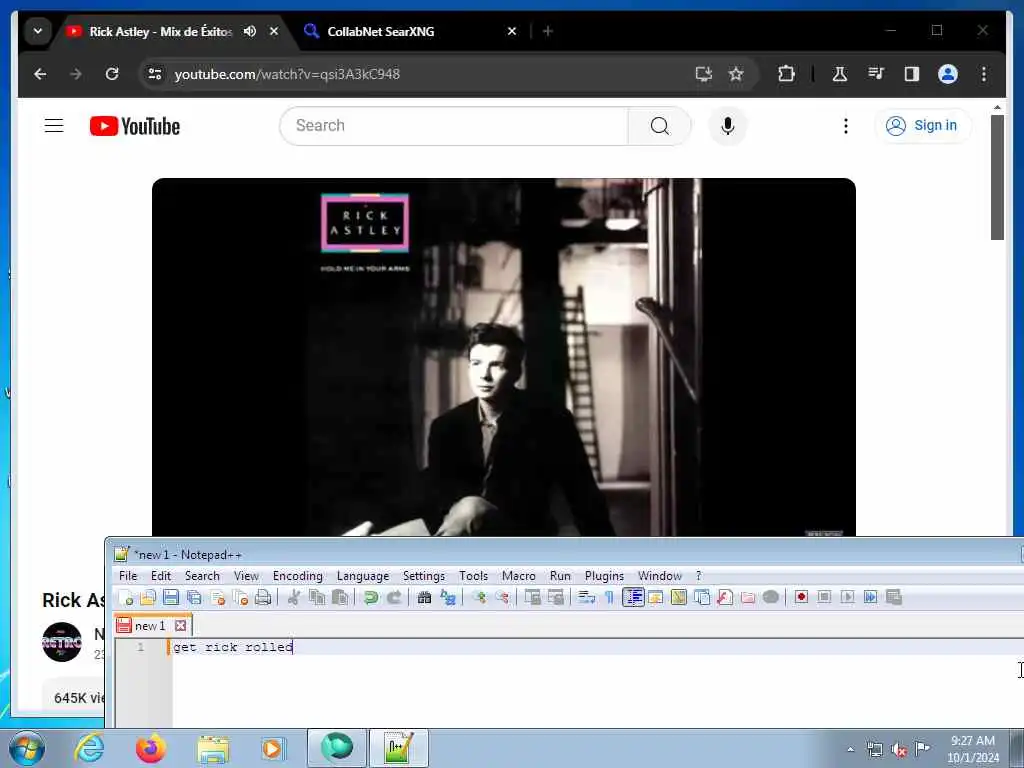Zoom out using Notepad++ toolbar icon
This screenshot has height=768, width=1024.
click(502, 597)
